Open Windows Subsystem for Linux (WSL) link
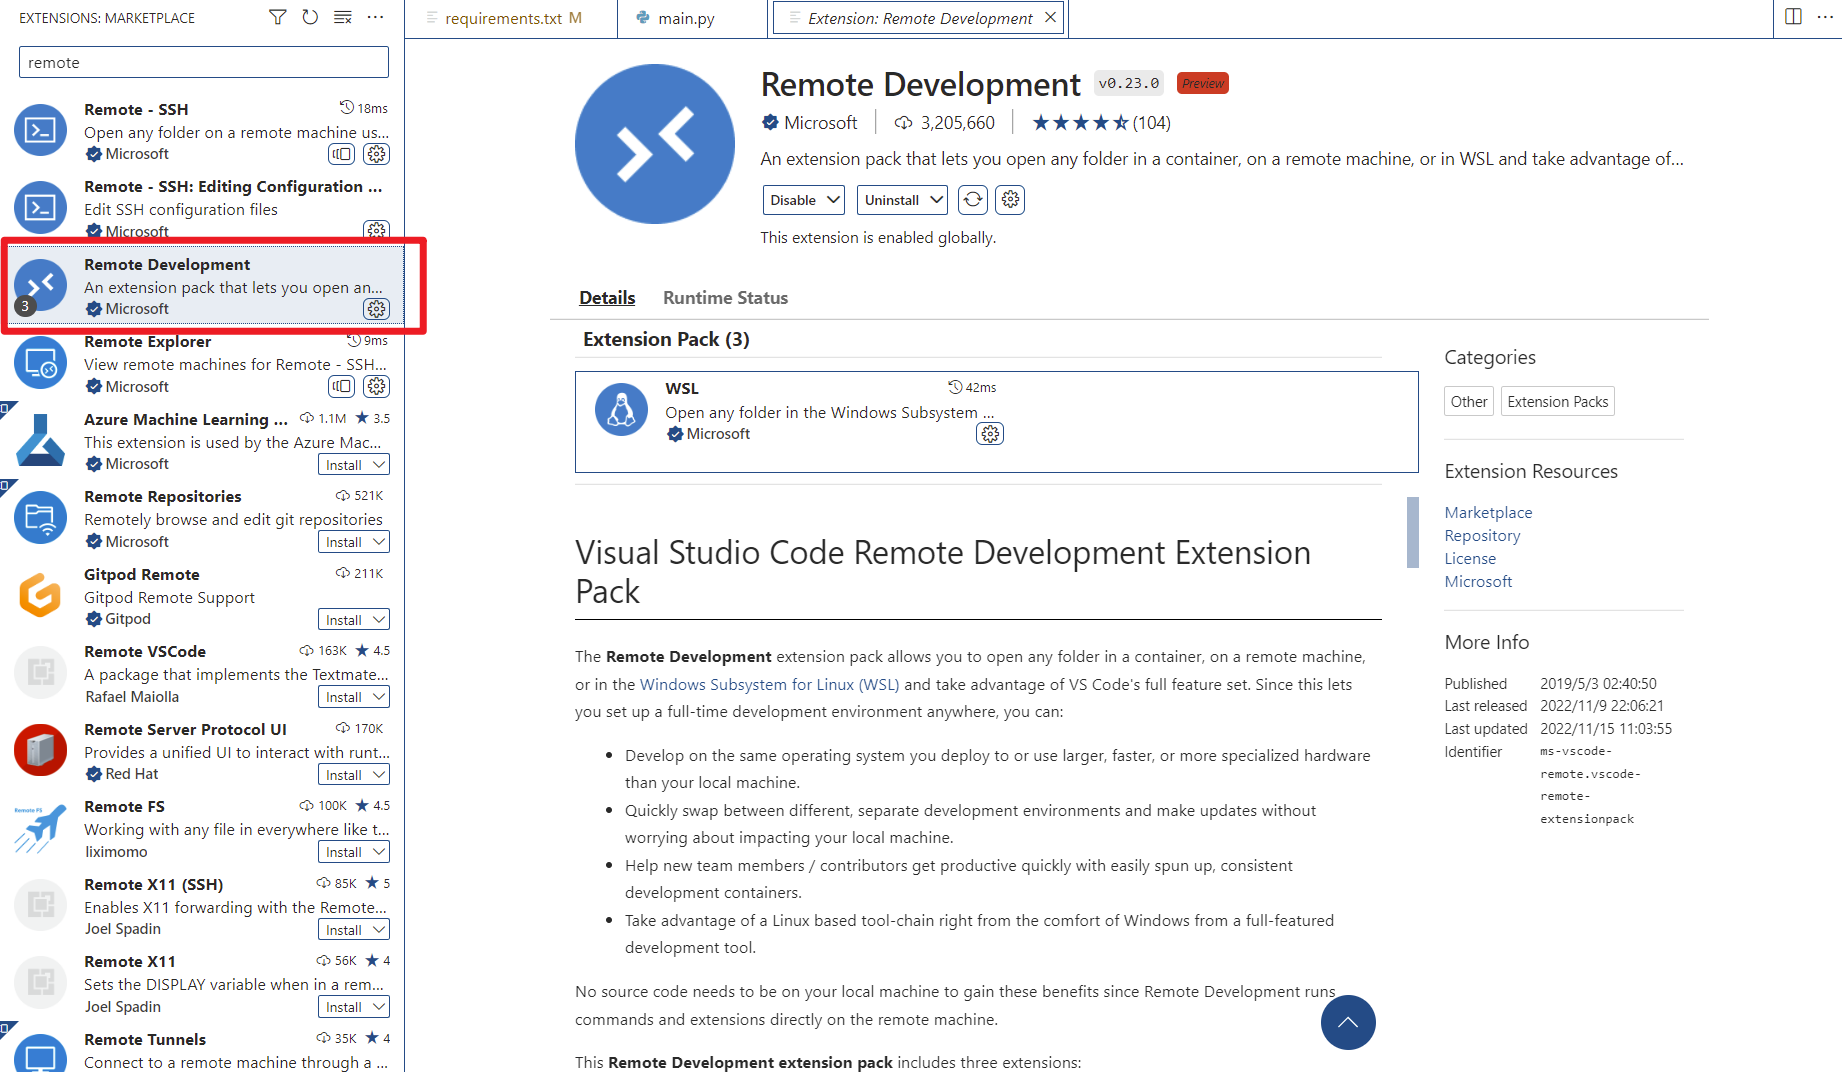The height and width of the screenshot is (1072, 1842). (x=769, y=684)
